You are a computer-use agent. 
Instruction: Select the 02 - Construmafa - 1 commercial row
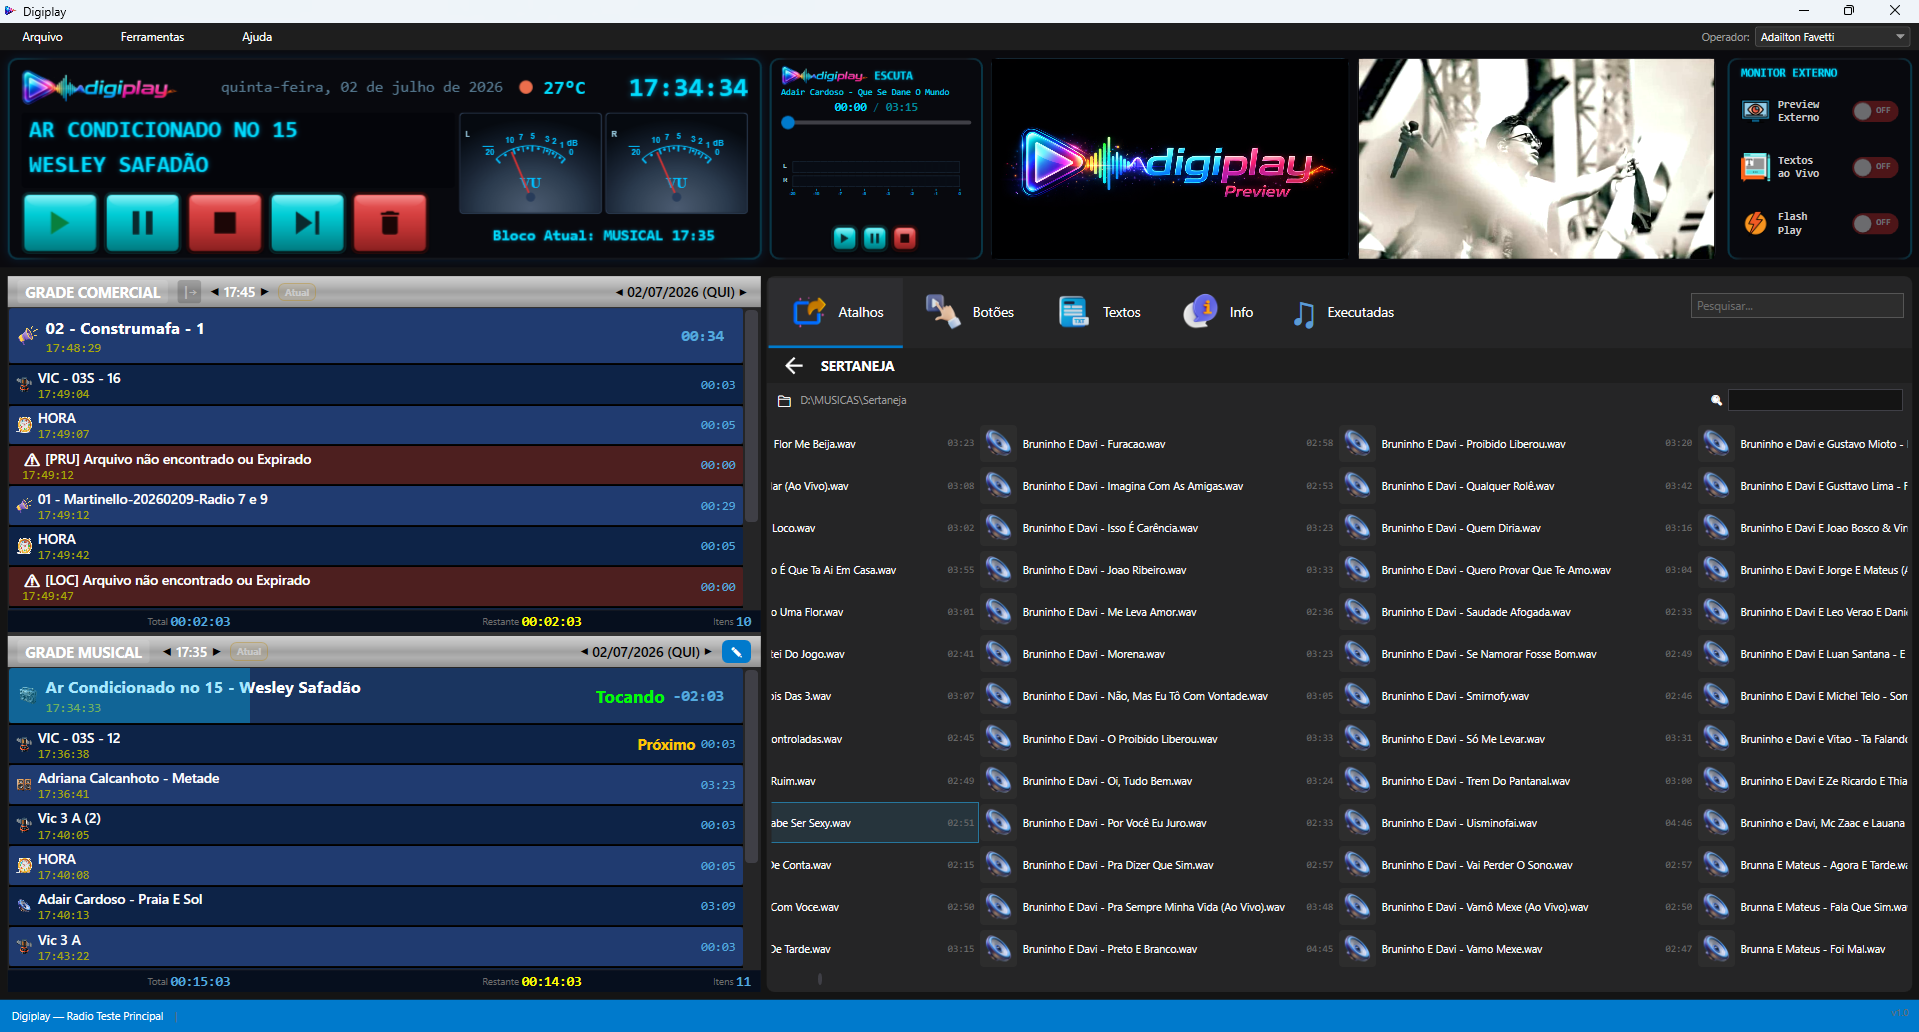coord(376,336)
